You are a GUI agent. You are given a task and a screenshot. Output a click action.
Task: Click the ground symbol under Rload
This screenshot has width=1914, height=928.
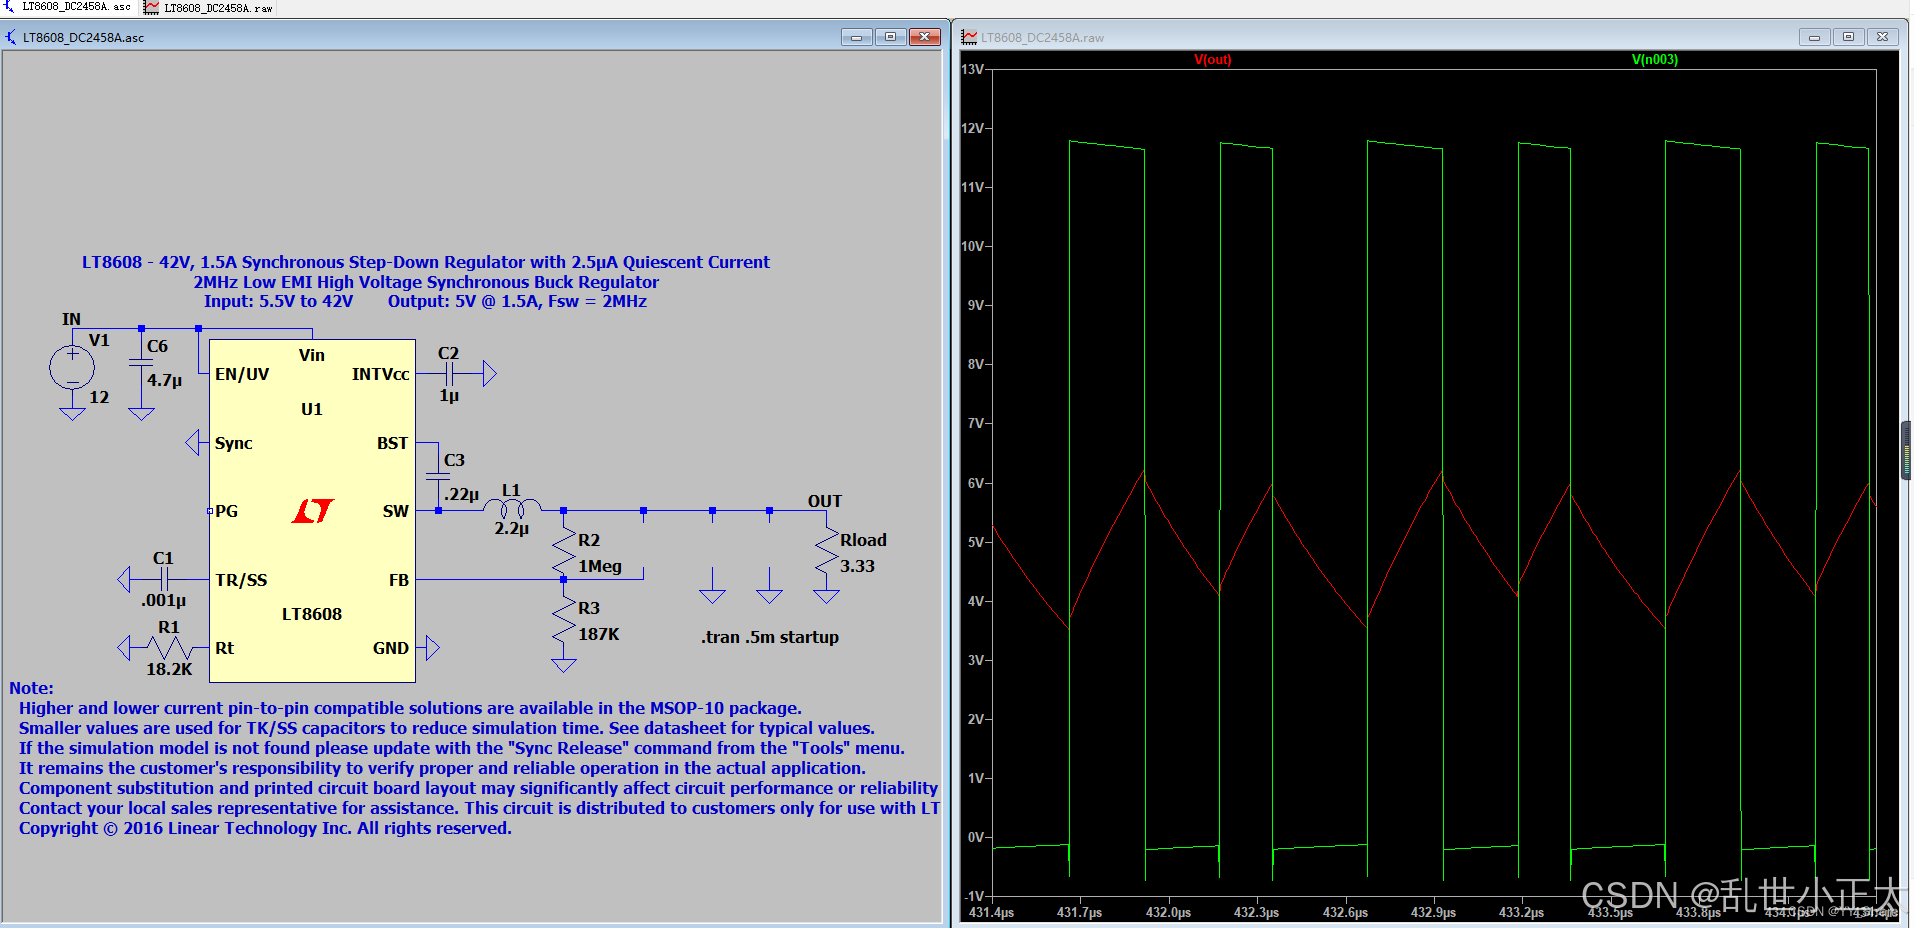(826, 596)
